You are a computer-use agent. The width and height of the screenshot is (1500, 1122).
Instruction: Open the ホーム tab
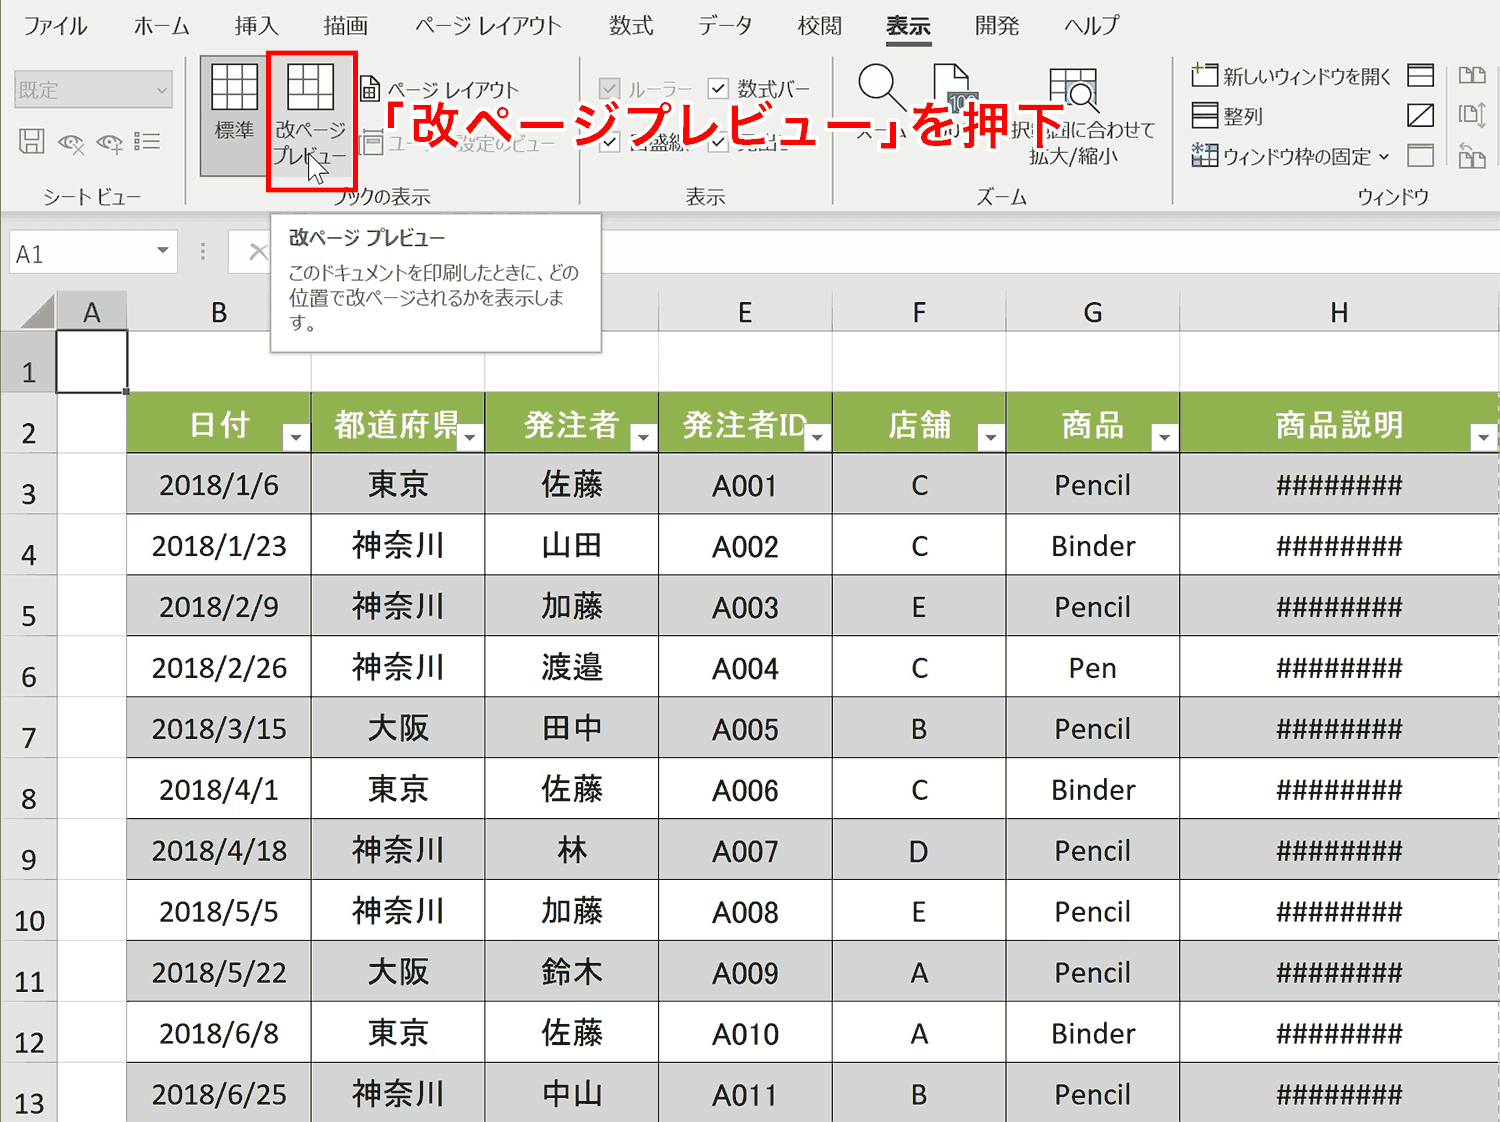pos(162,26)
